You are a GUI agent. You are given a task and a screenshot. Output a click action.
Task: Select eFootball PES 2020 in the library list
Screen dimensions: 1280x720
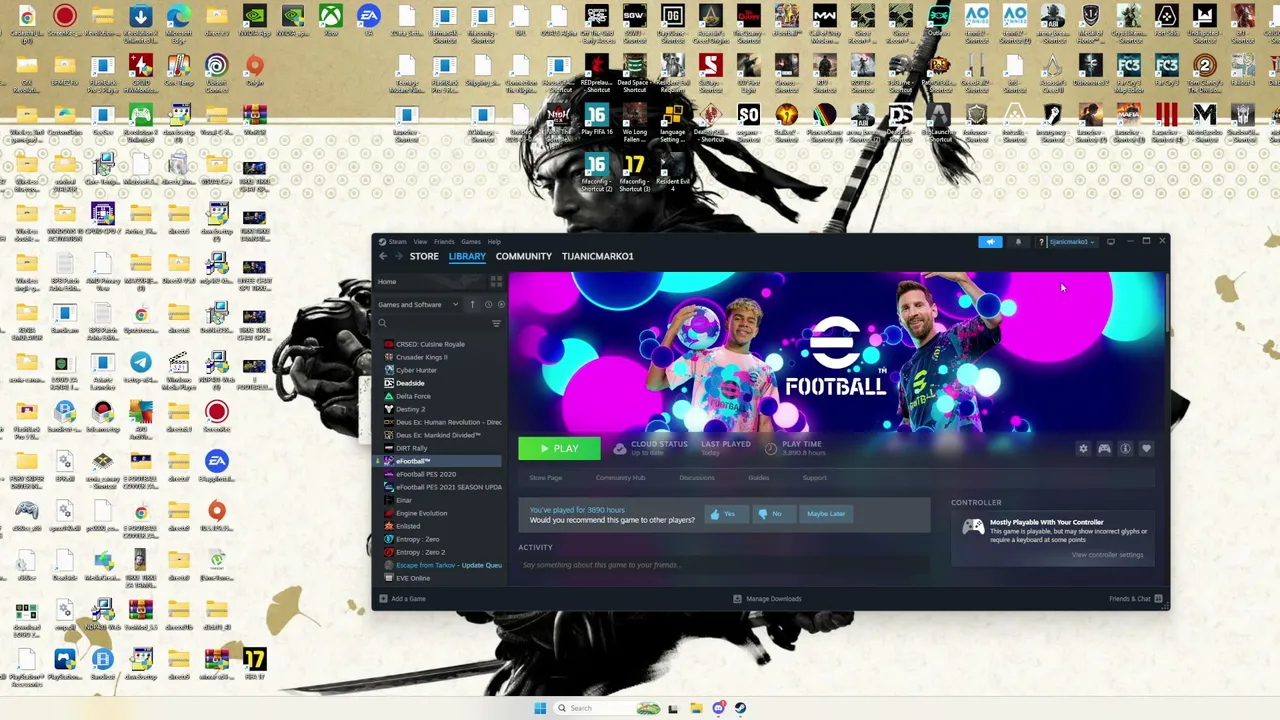[425, 474]
